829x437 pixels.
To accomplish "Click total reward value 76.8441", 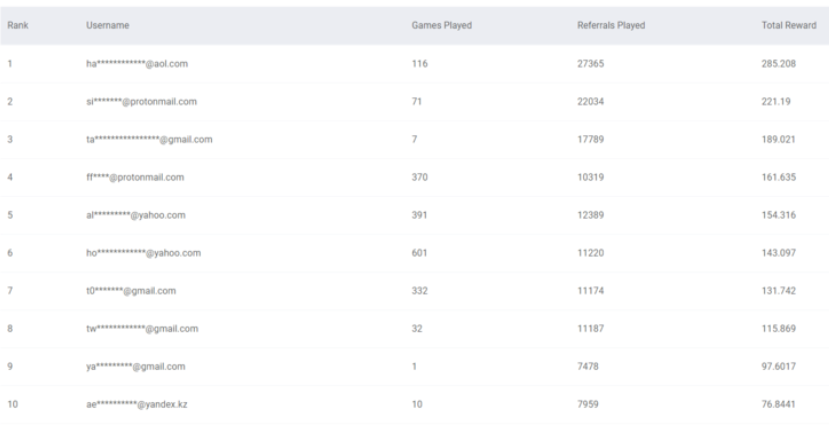I will tap(779, 404).
